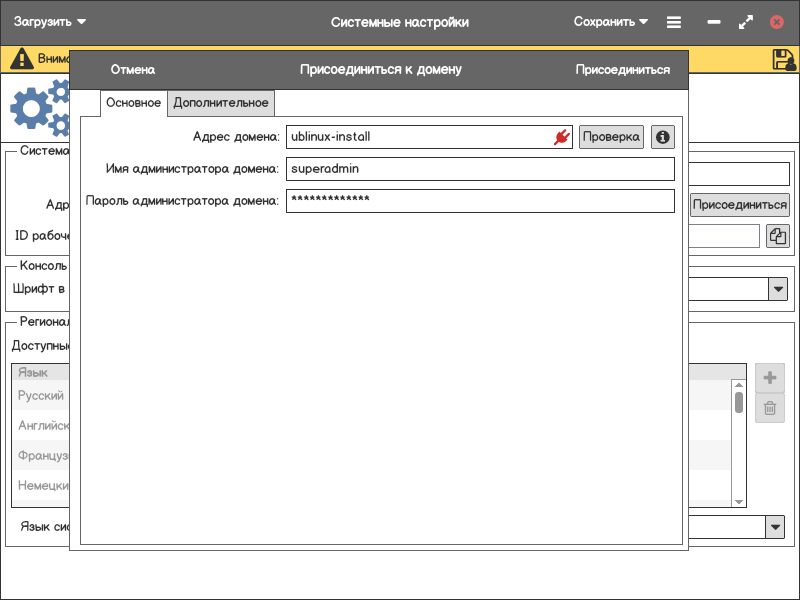Click Отмена in dialog header
Screen dimensions: 800x600
(133, 70)
